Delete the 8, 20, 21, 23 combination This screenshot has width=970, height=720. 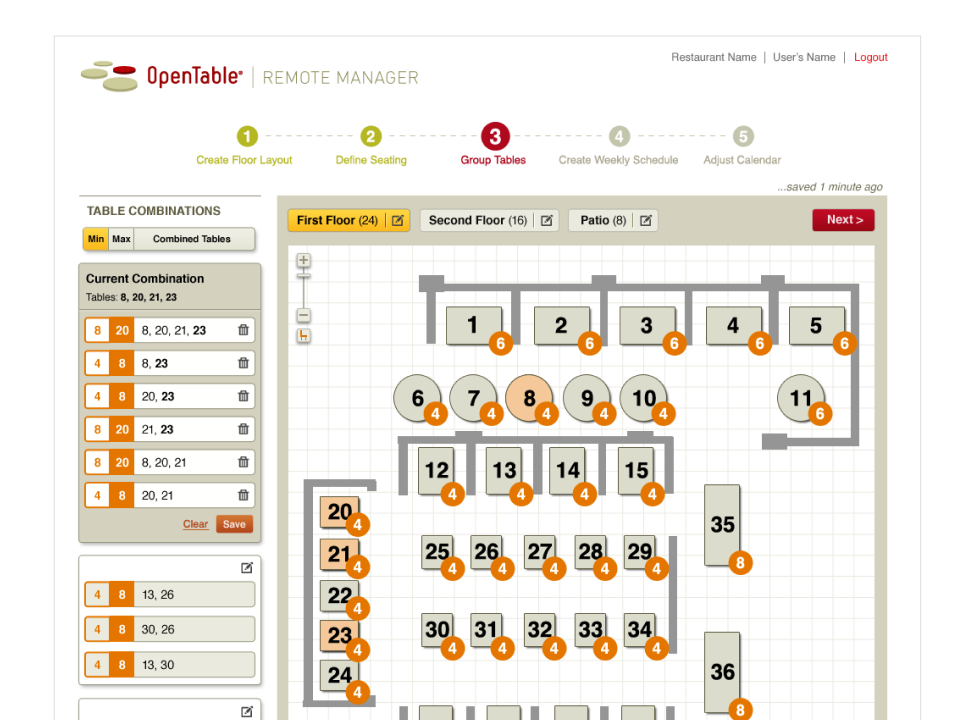click(x=243, y=330)
